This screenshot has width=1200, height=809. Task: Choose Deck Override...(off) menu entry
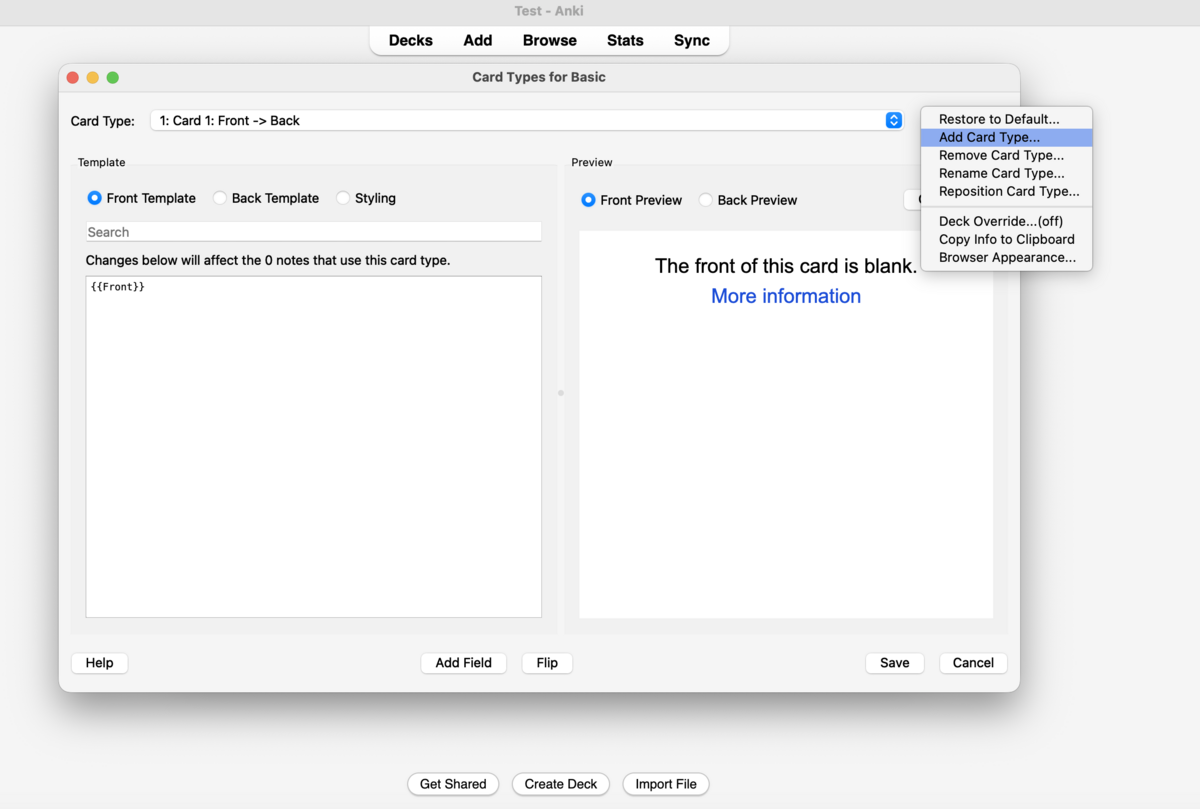tap(1006, 221)
